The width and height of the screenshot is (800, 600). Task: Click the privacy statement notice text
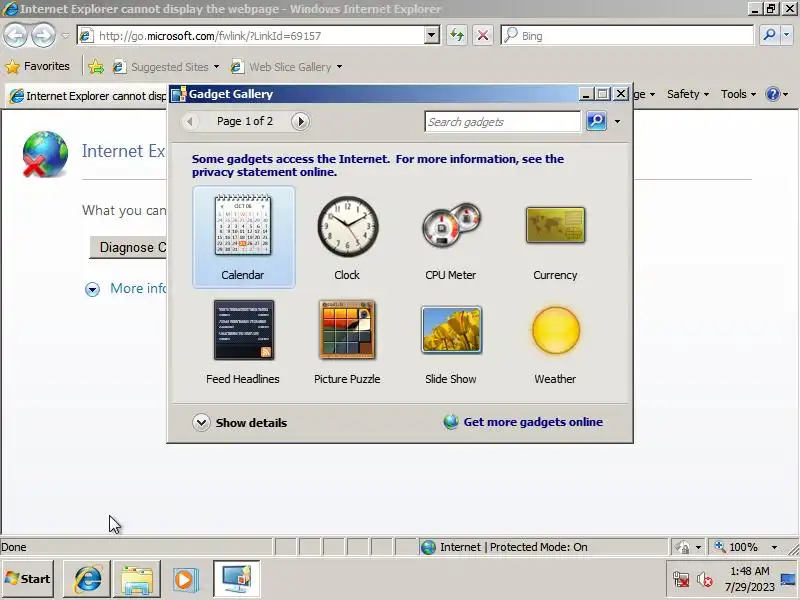[378, 165]
